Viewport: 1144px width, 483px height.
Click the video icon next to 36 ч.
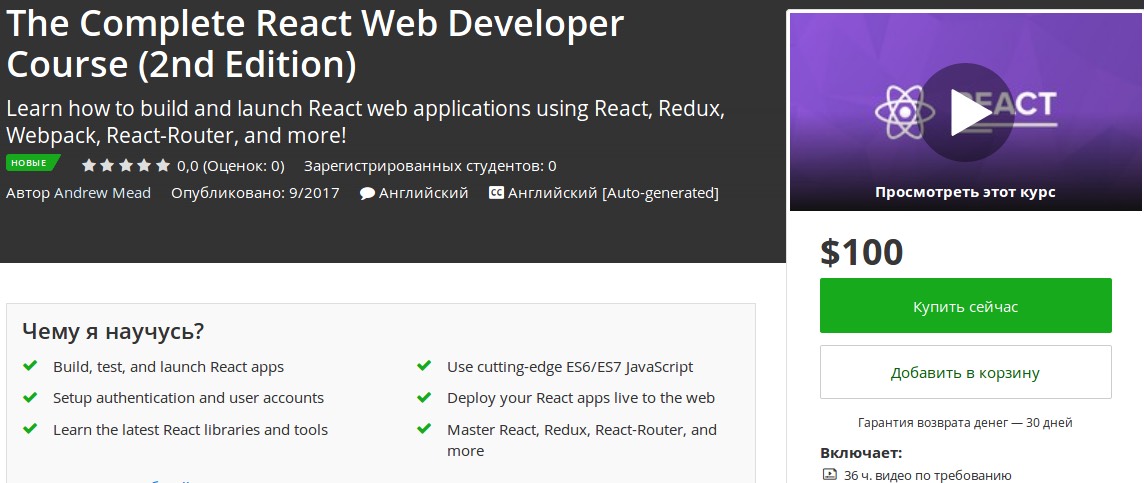click(830, 475)
